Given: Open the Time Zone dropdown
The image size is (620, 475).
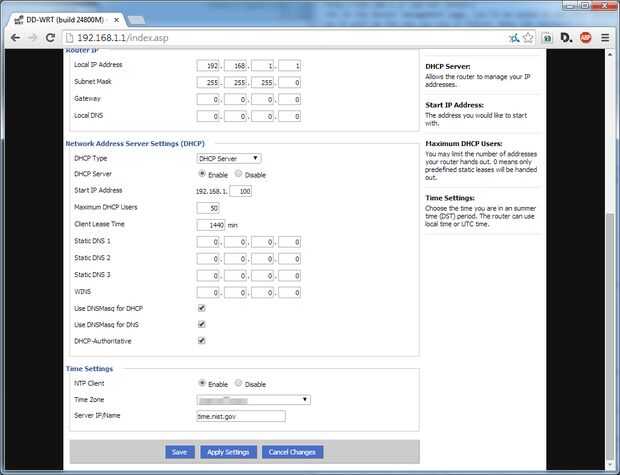Looking at the screenshot, I should pos(253,400).
